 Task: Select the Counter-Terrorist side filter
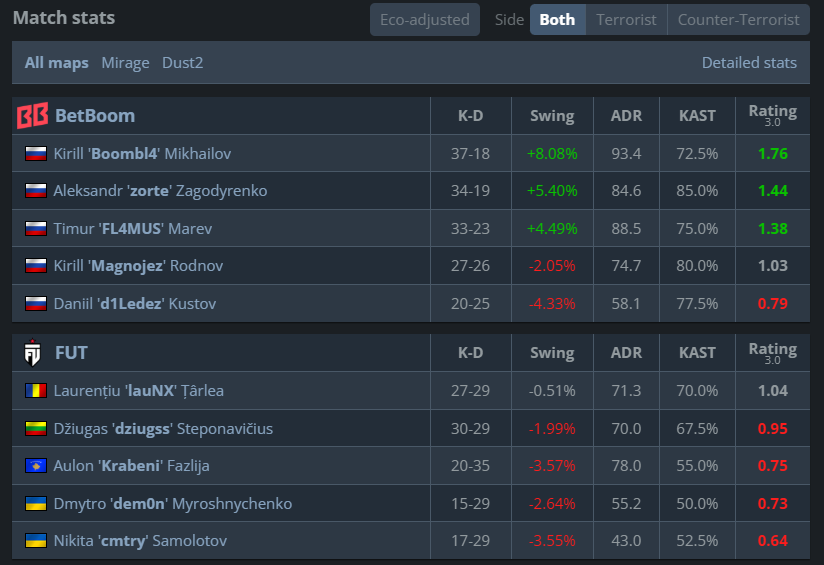pyautogui.click(x=738, y=20)
